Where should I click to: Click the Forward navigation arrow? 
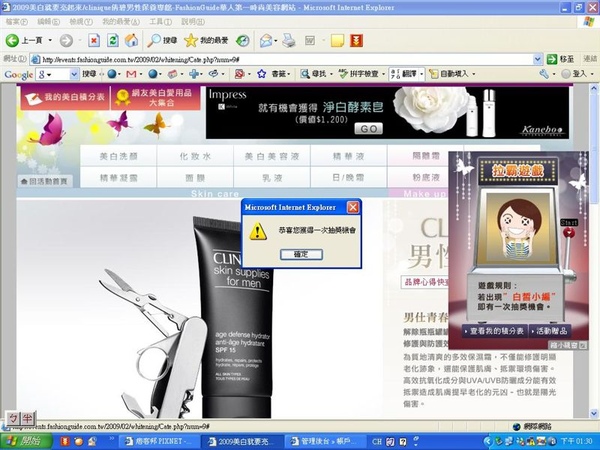coord(66,40)
